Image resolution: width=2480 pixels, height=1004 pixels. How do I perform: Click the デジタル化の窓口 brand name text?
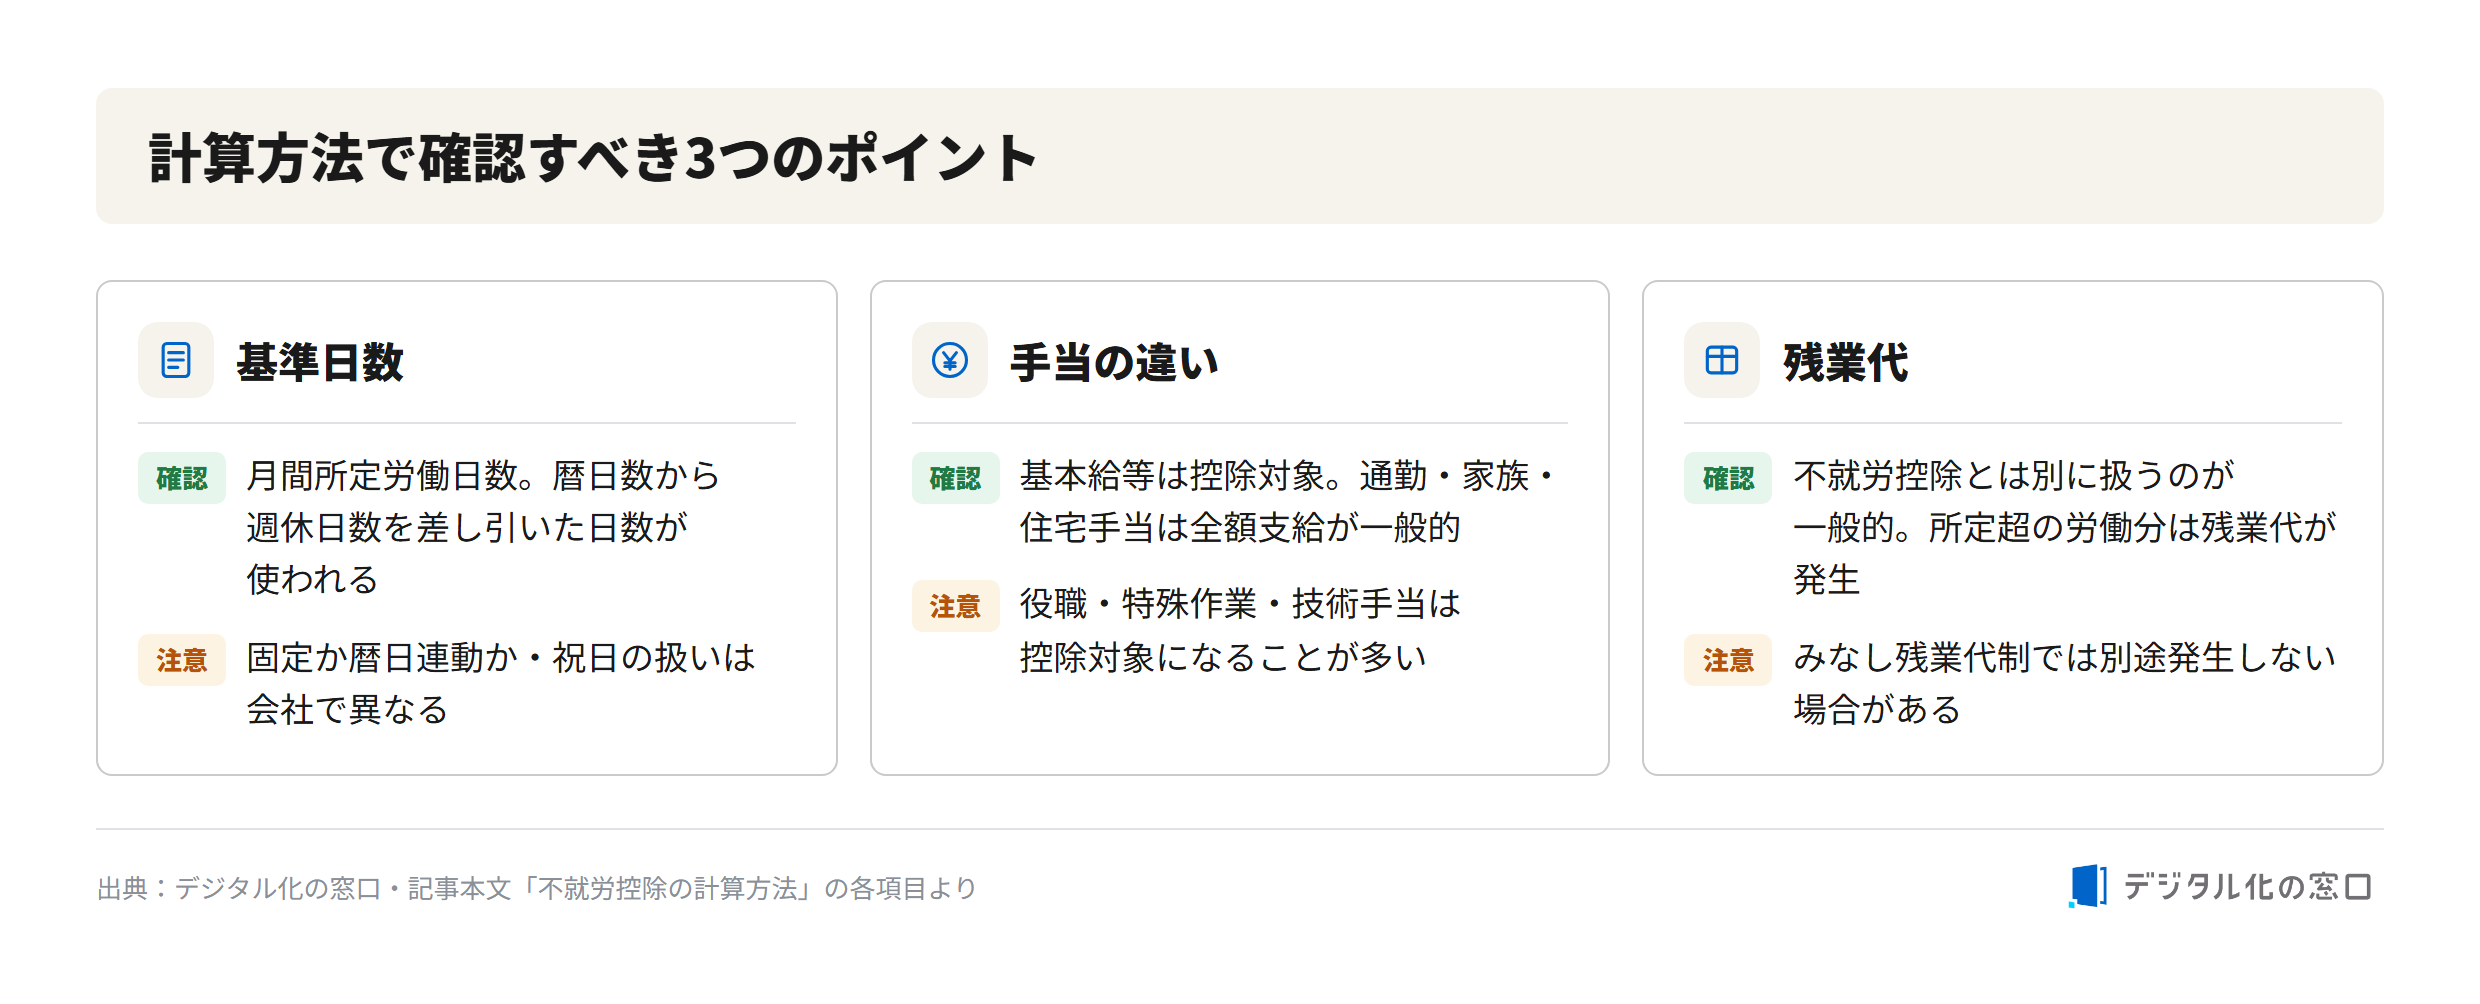coord(2247,886)
